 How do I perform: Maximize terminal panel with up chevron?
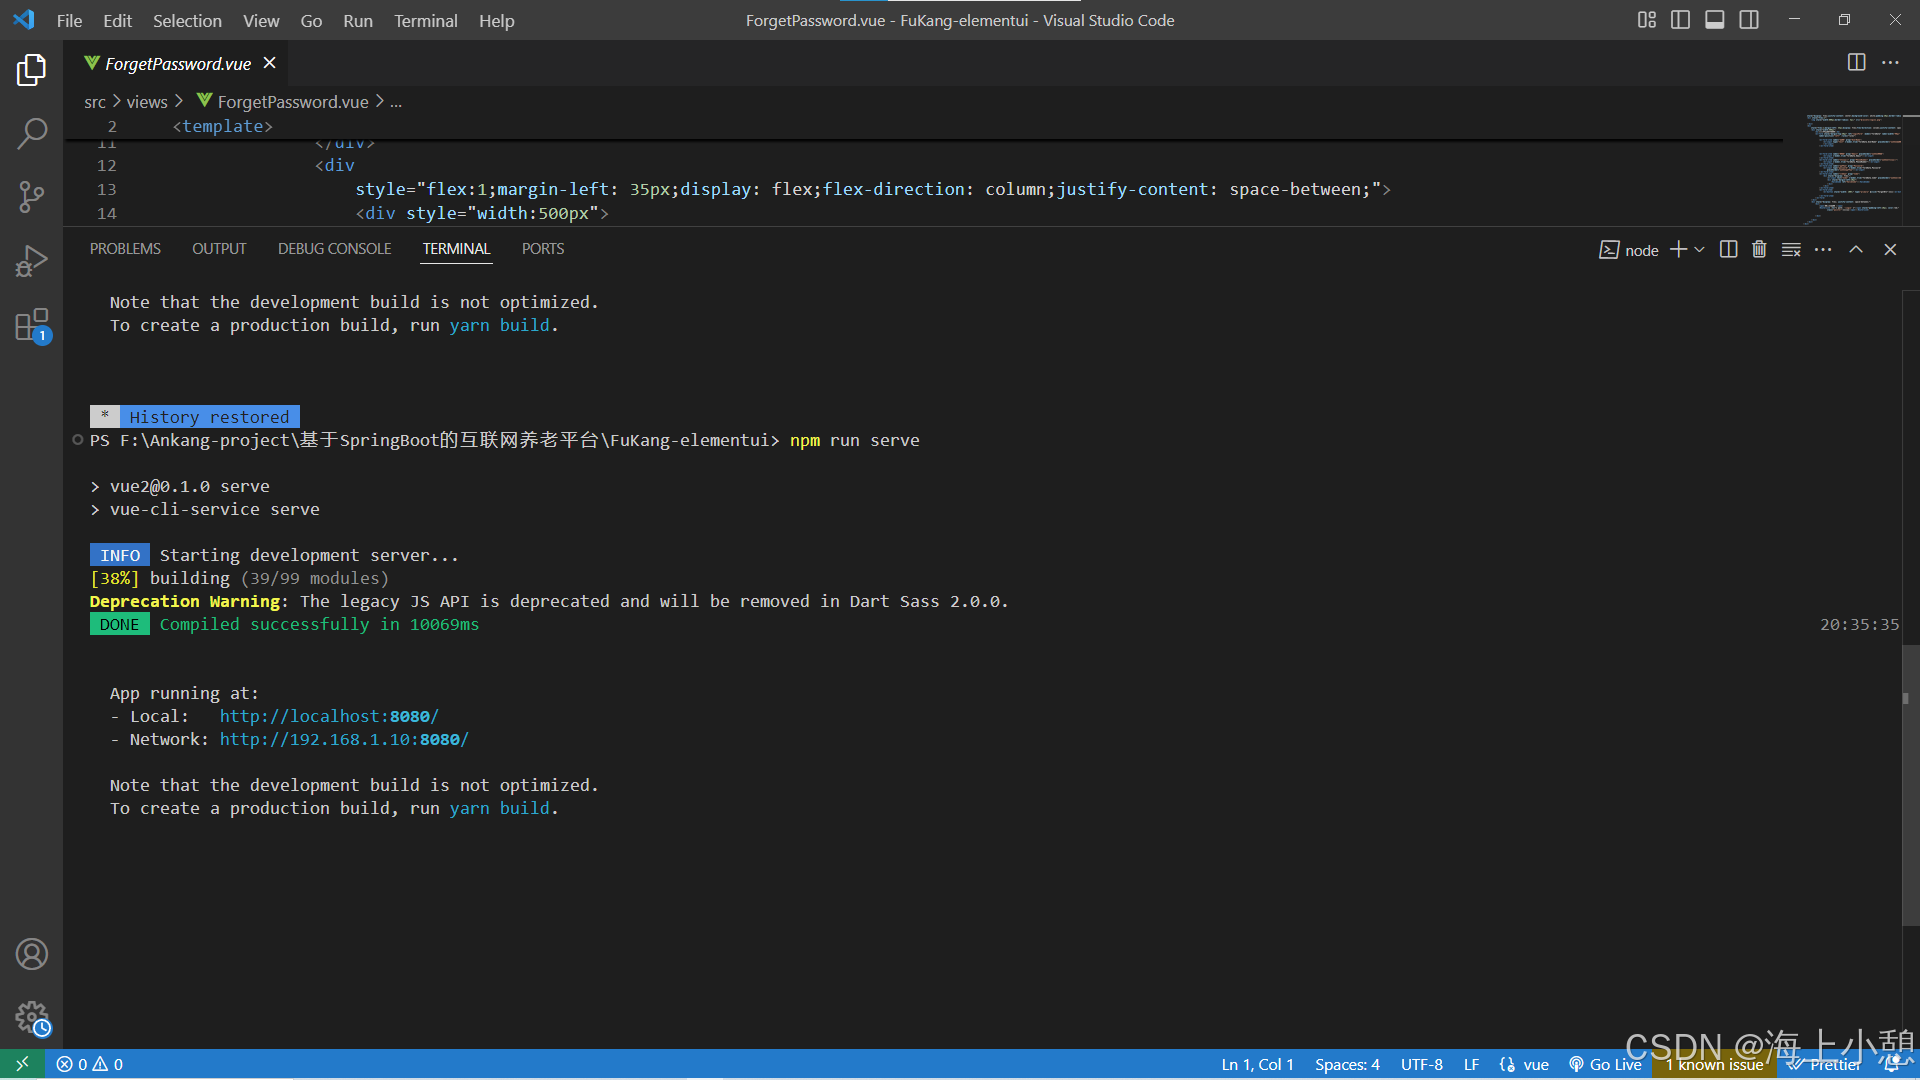coord(1856,249)
